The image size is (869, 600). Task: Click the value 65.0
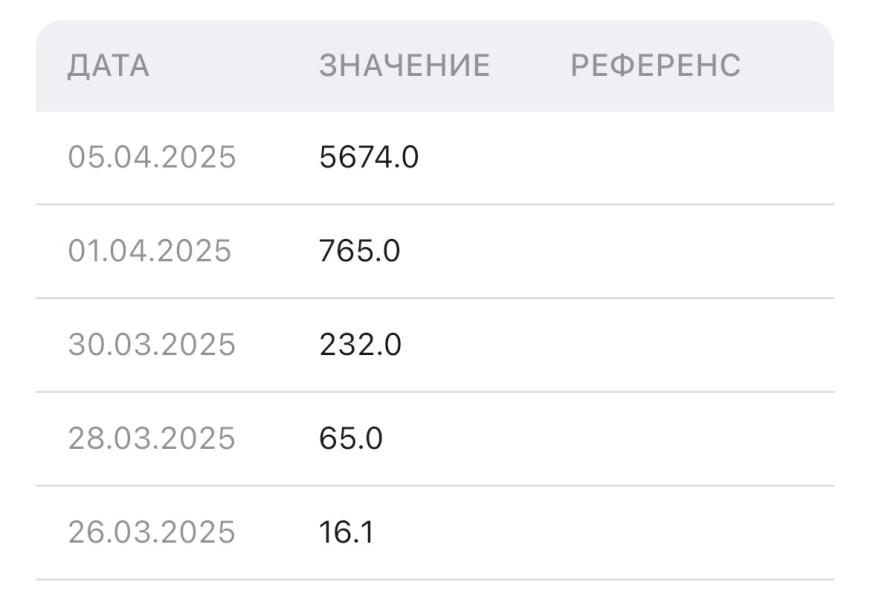click(x=351, y=439)
